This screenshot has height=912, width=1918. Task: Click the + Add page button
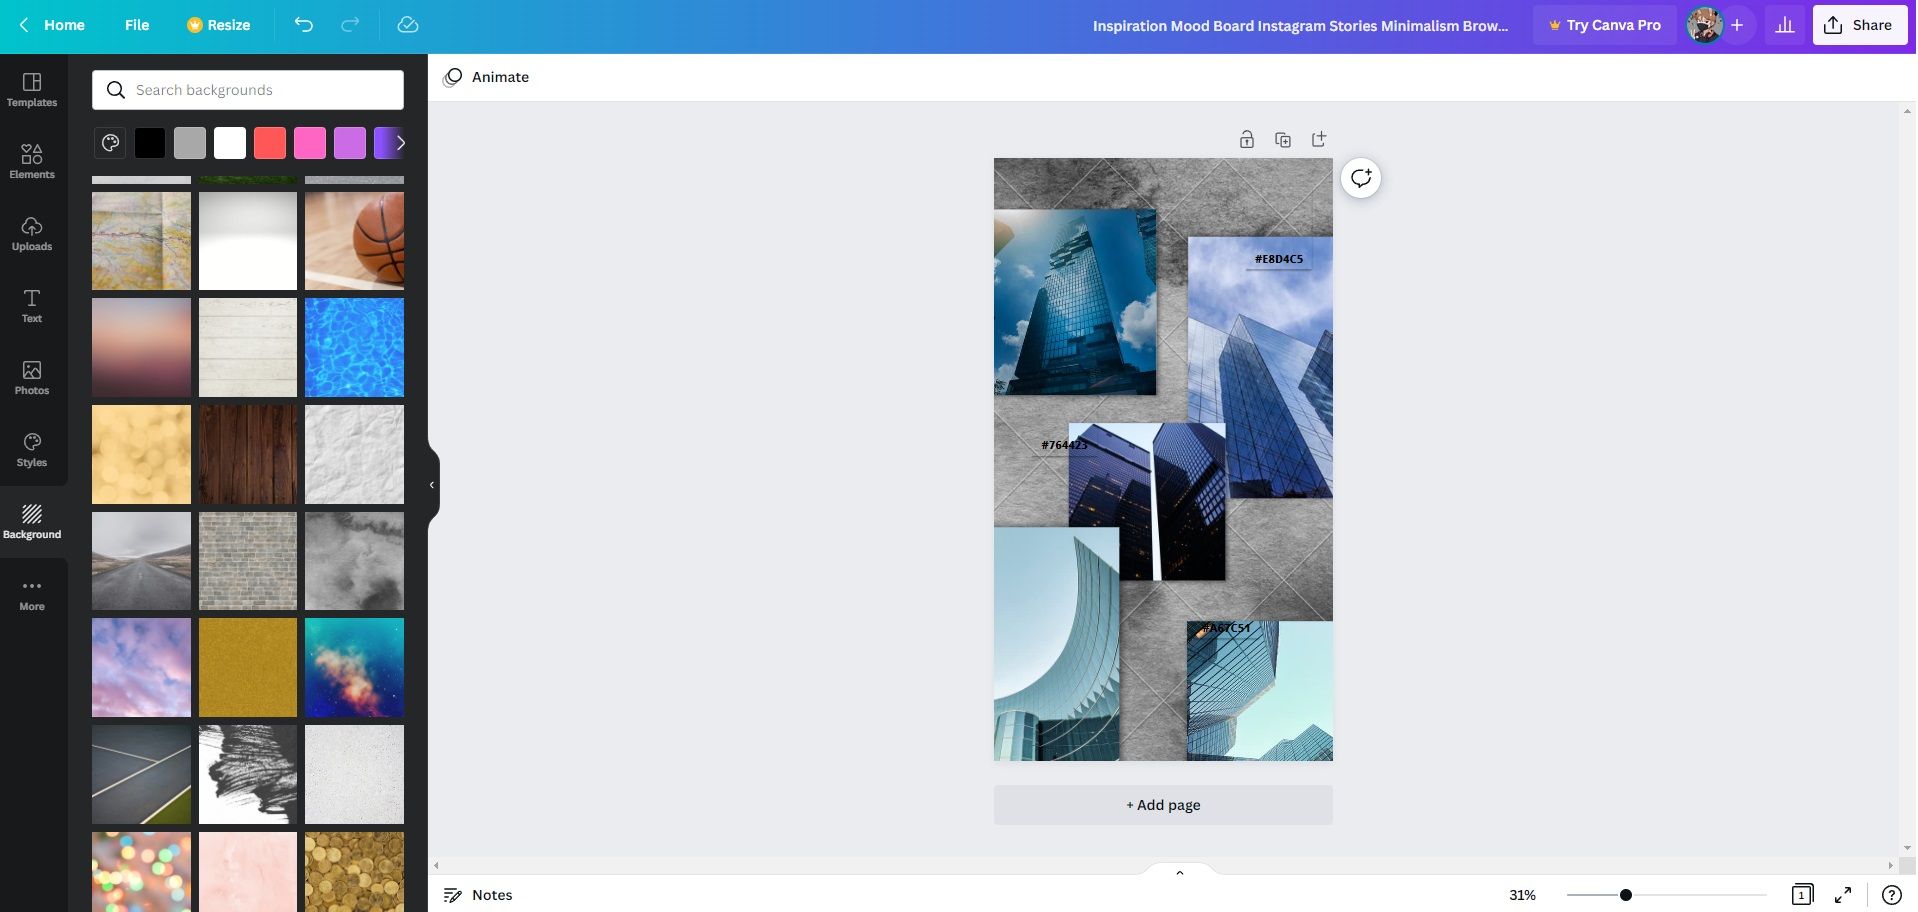1162,804
